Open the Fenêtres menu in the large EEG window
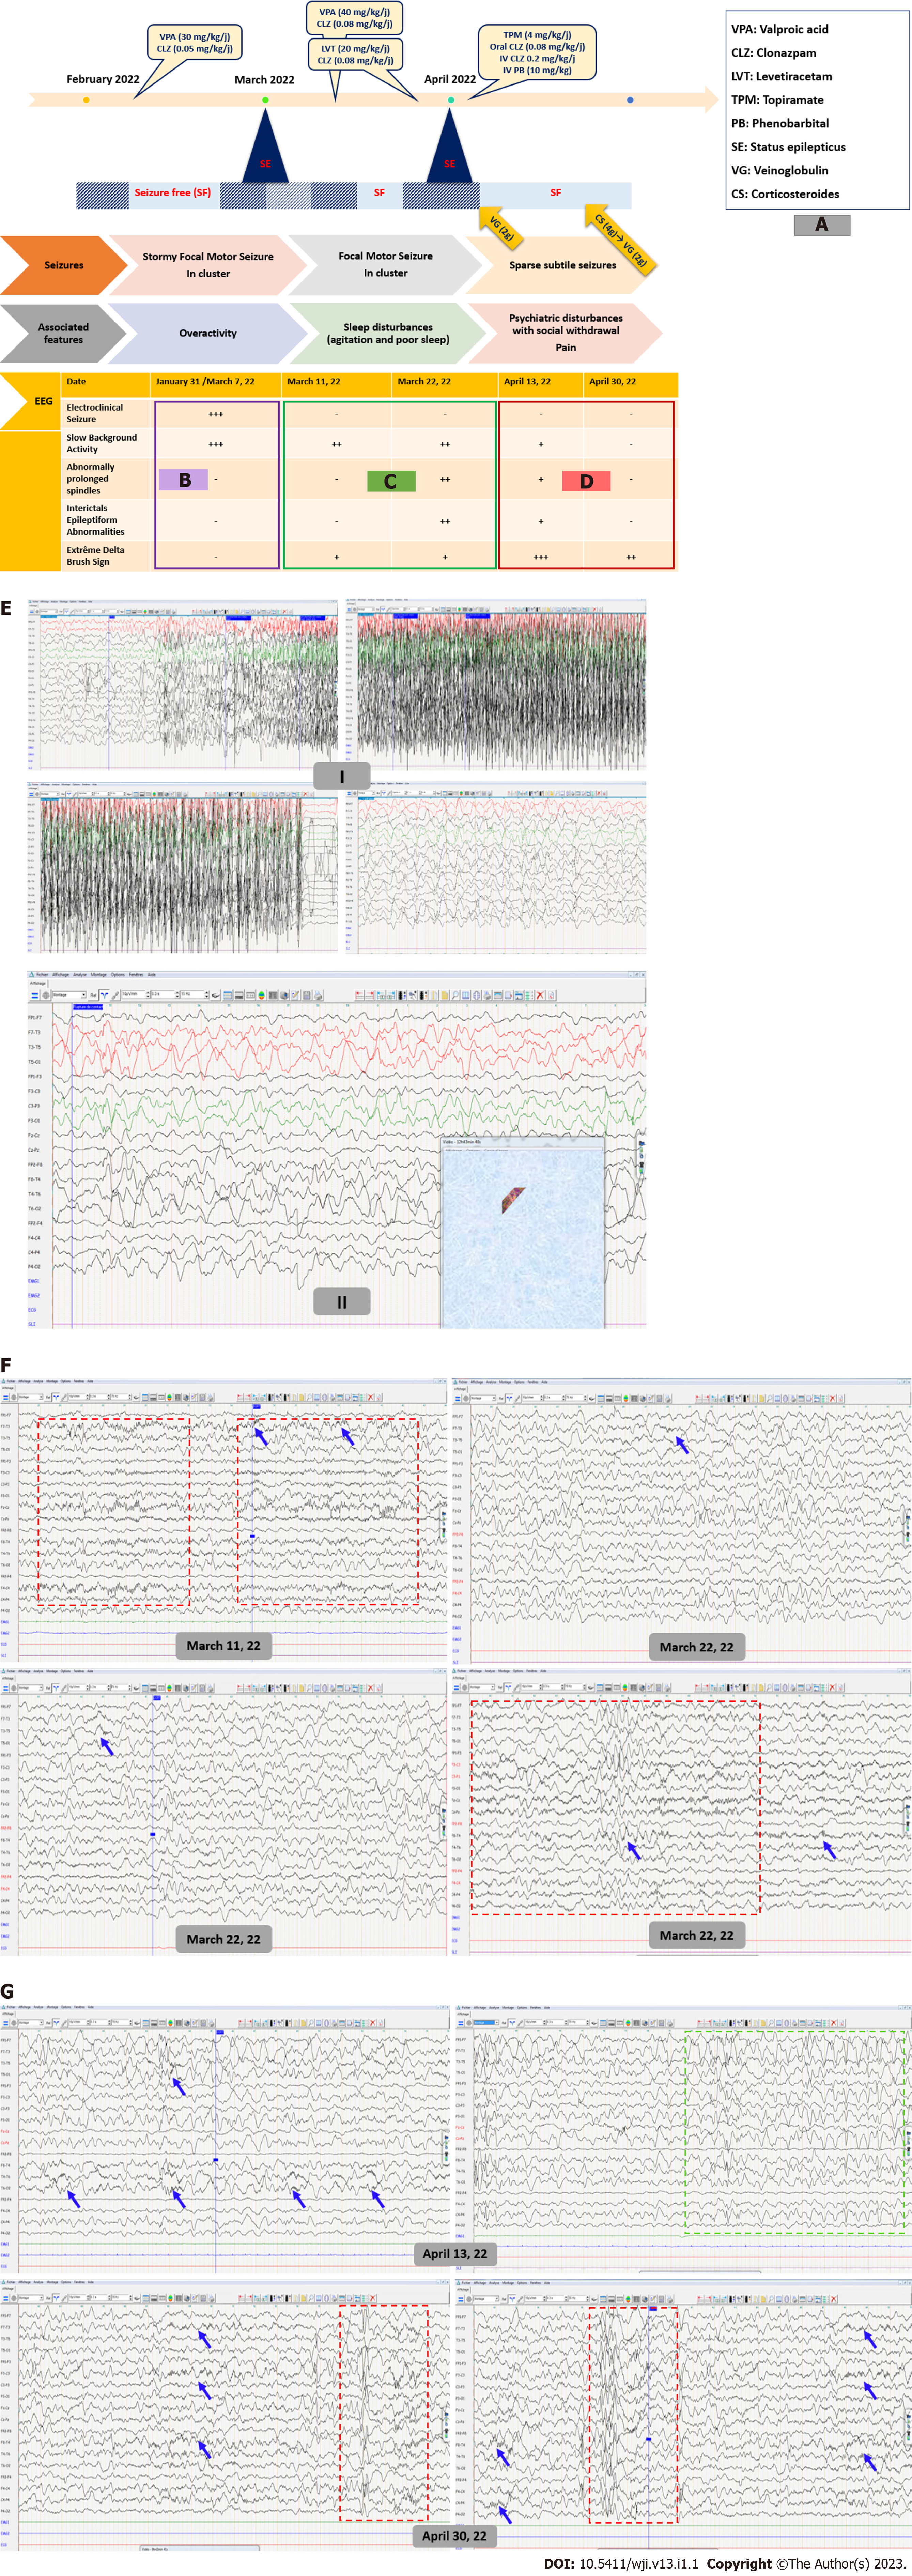 click(136, 975)
